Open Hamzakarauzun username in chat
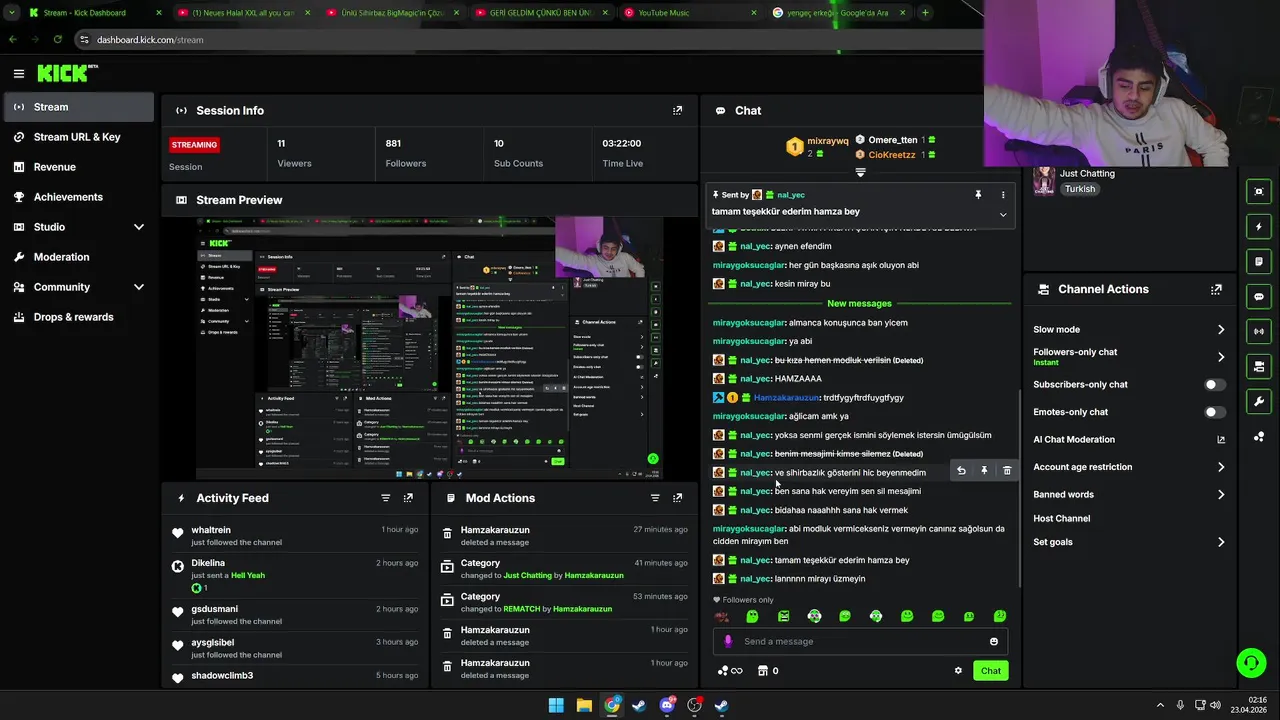 click(786, 397)
